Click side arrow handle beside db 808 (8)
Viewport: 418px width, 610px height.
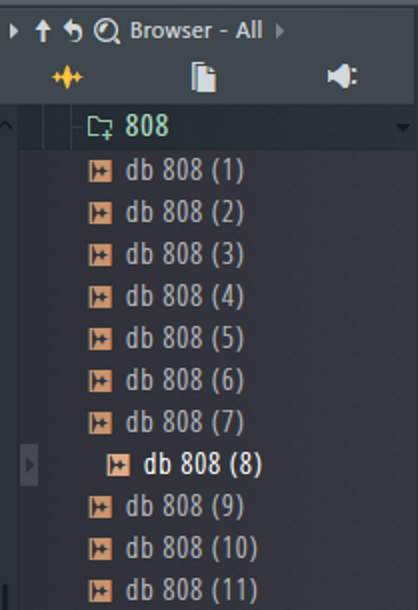29,465
